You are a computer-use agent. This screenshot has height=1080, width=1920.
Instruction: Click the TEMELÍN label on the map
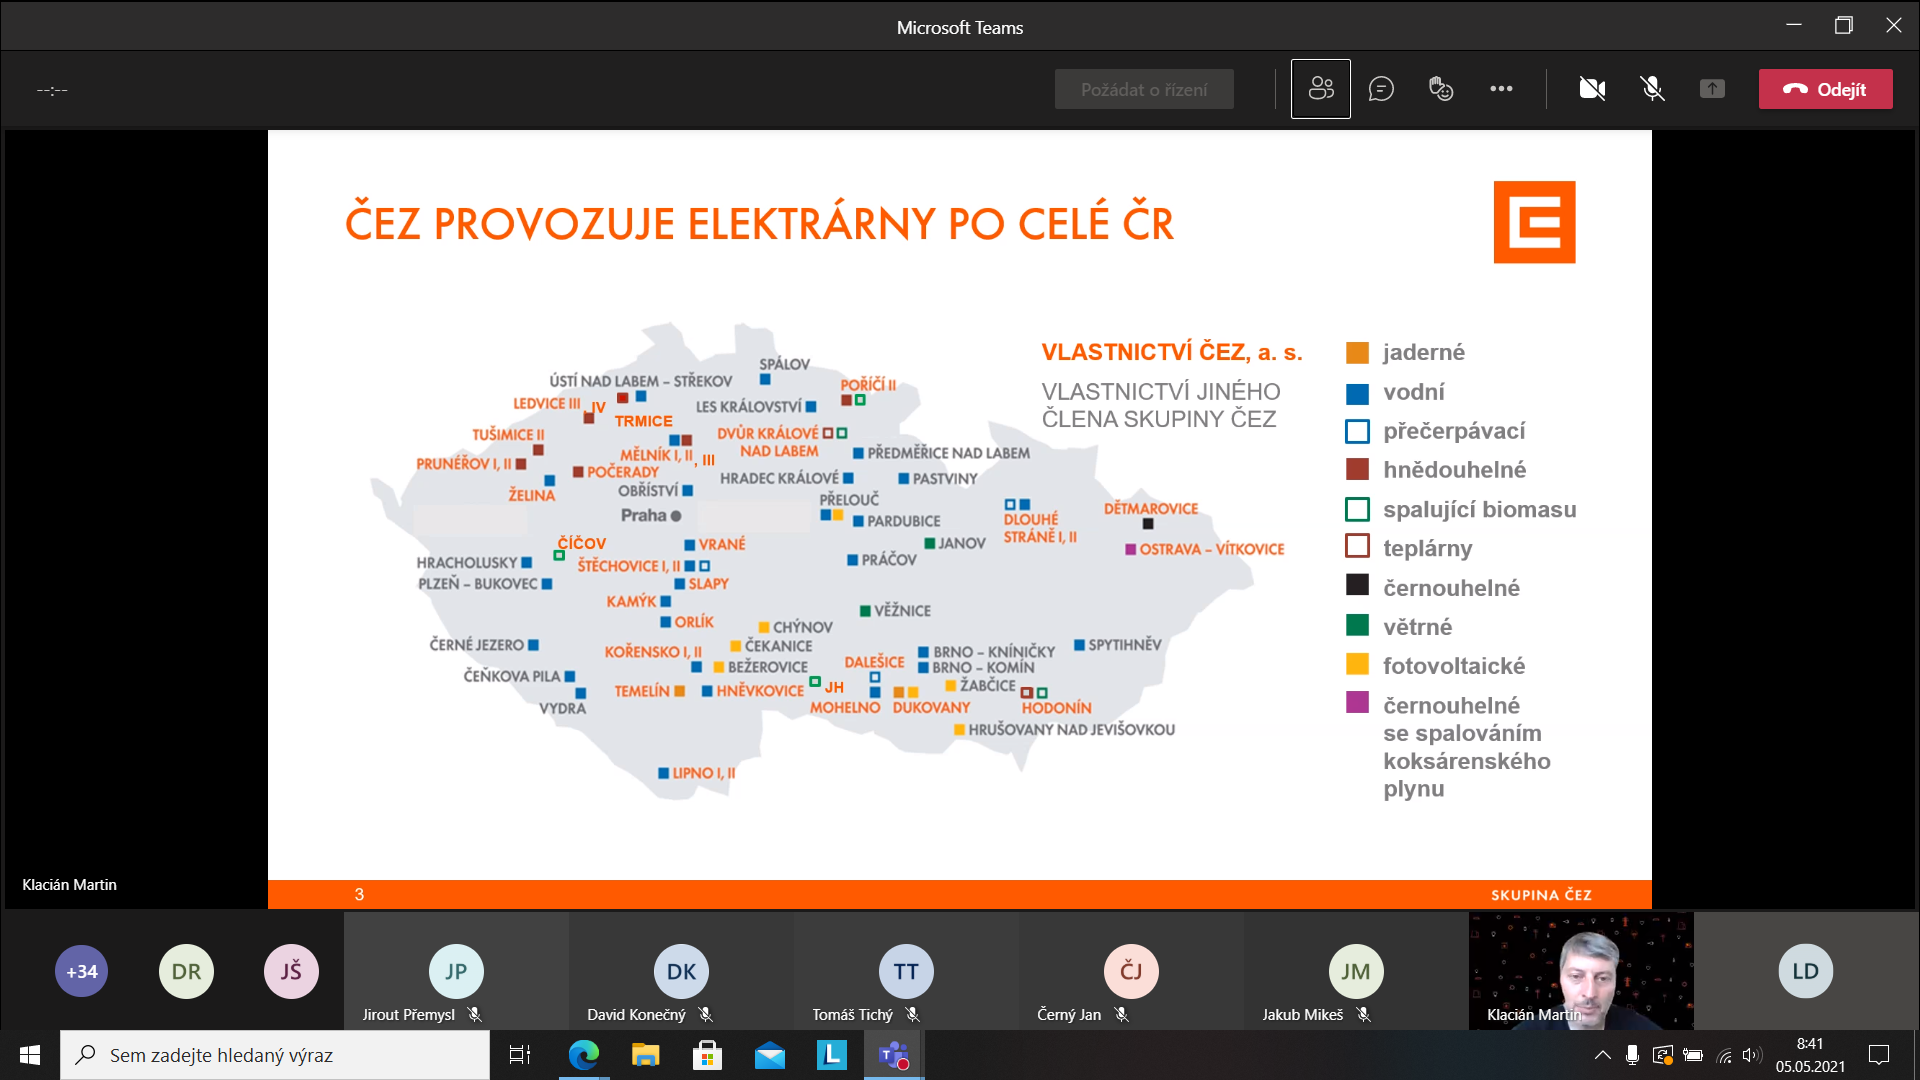642,691
